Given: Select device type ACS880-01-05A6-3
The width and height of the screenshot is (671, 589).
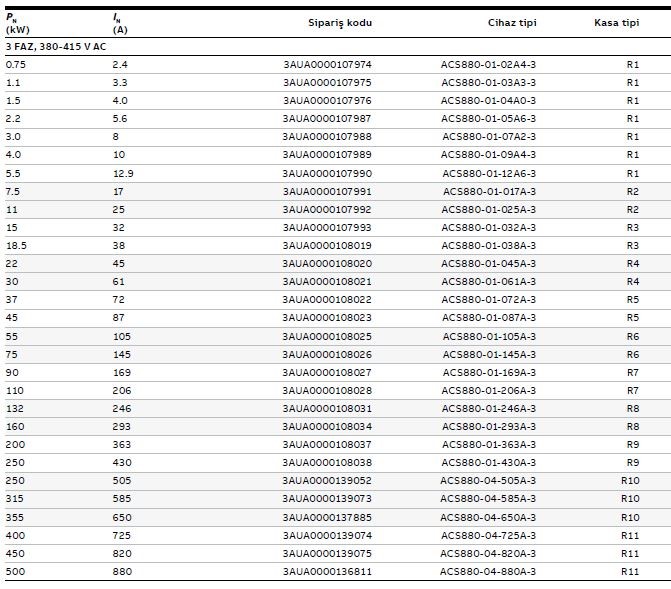Looking at the screenshot, I should tap(488, 119).
